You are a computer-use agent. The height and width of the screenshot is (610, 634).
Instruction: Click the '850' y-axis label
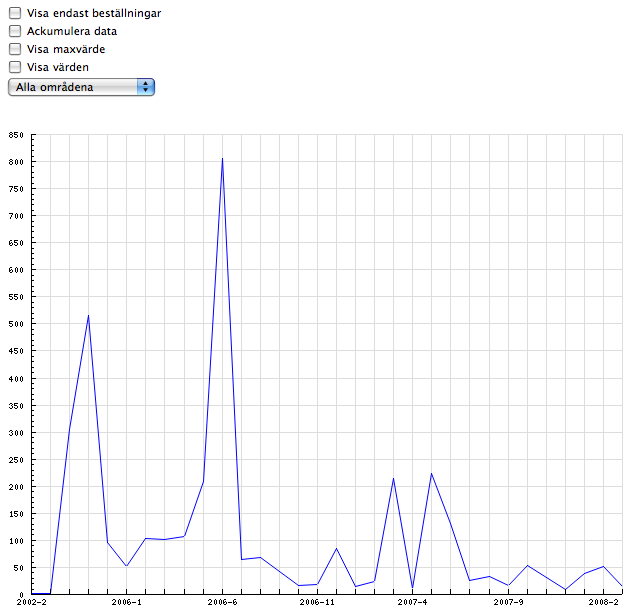point(16,135)
